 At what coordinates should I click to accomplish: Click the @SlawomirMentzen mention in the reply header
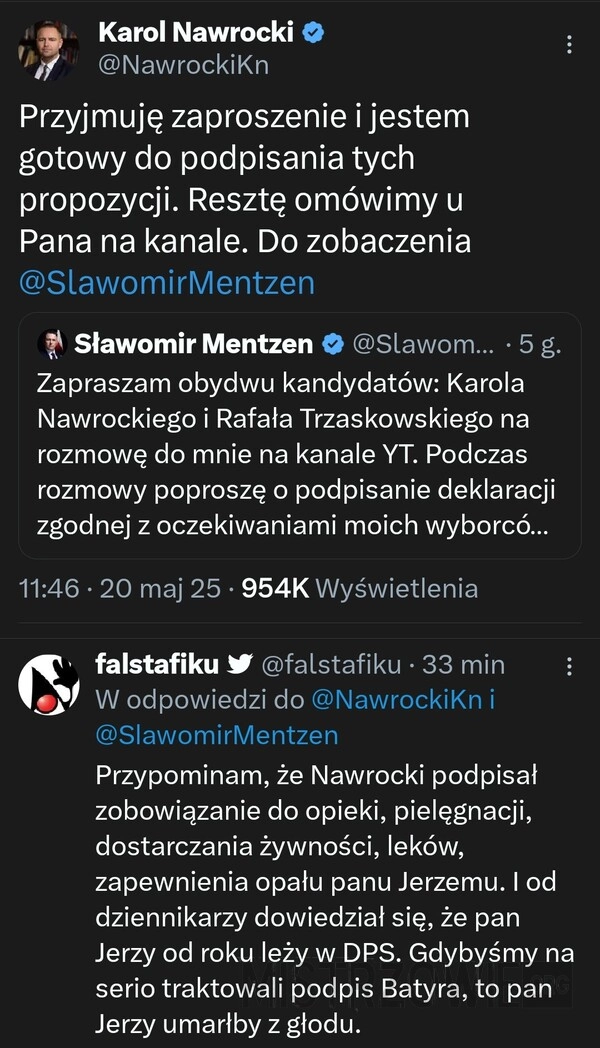216,735
